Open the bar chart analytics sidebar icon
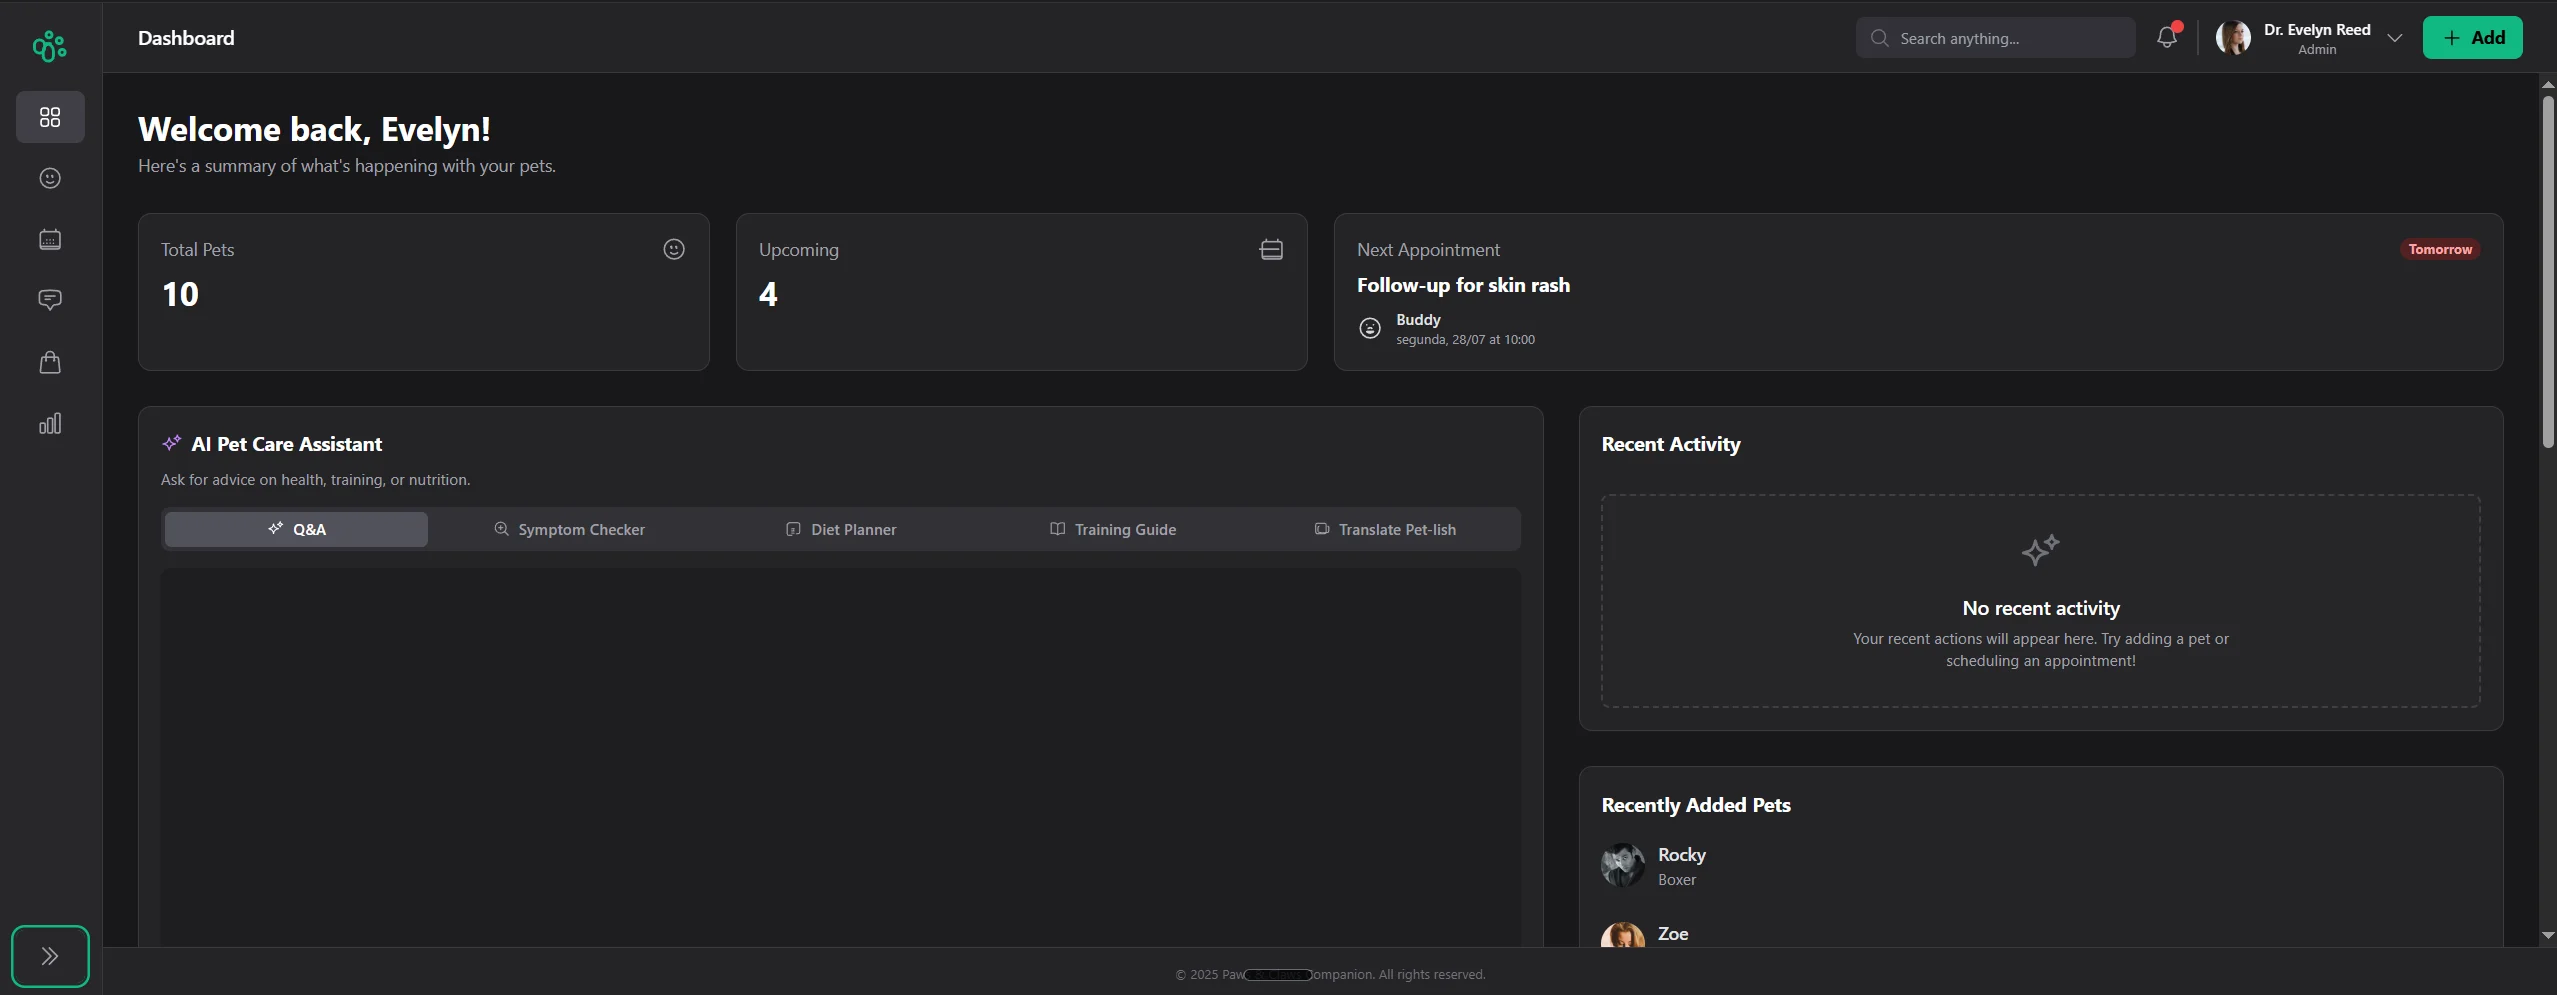Screen dimensions: 2557x995 [50, 424]
